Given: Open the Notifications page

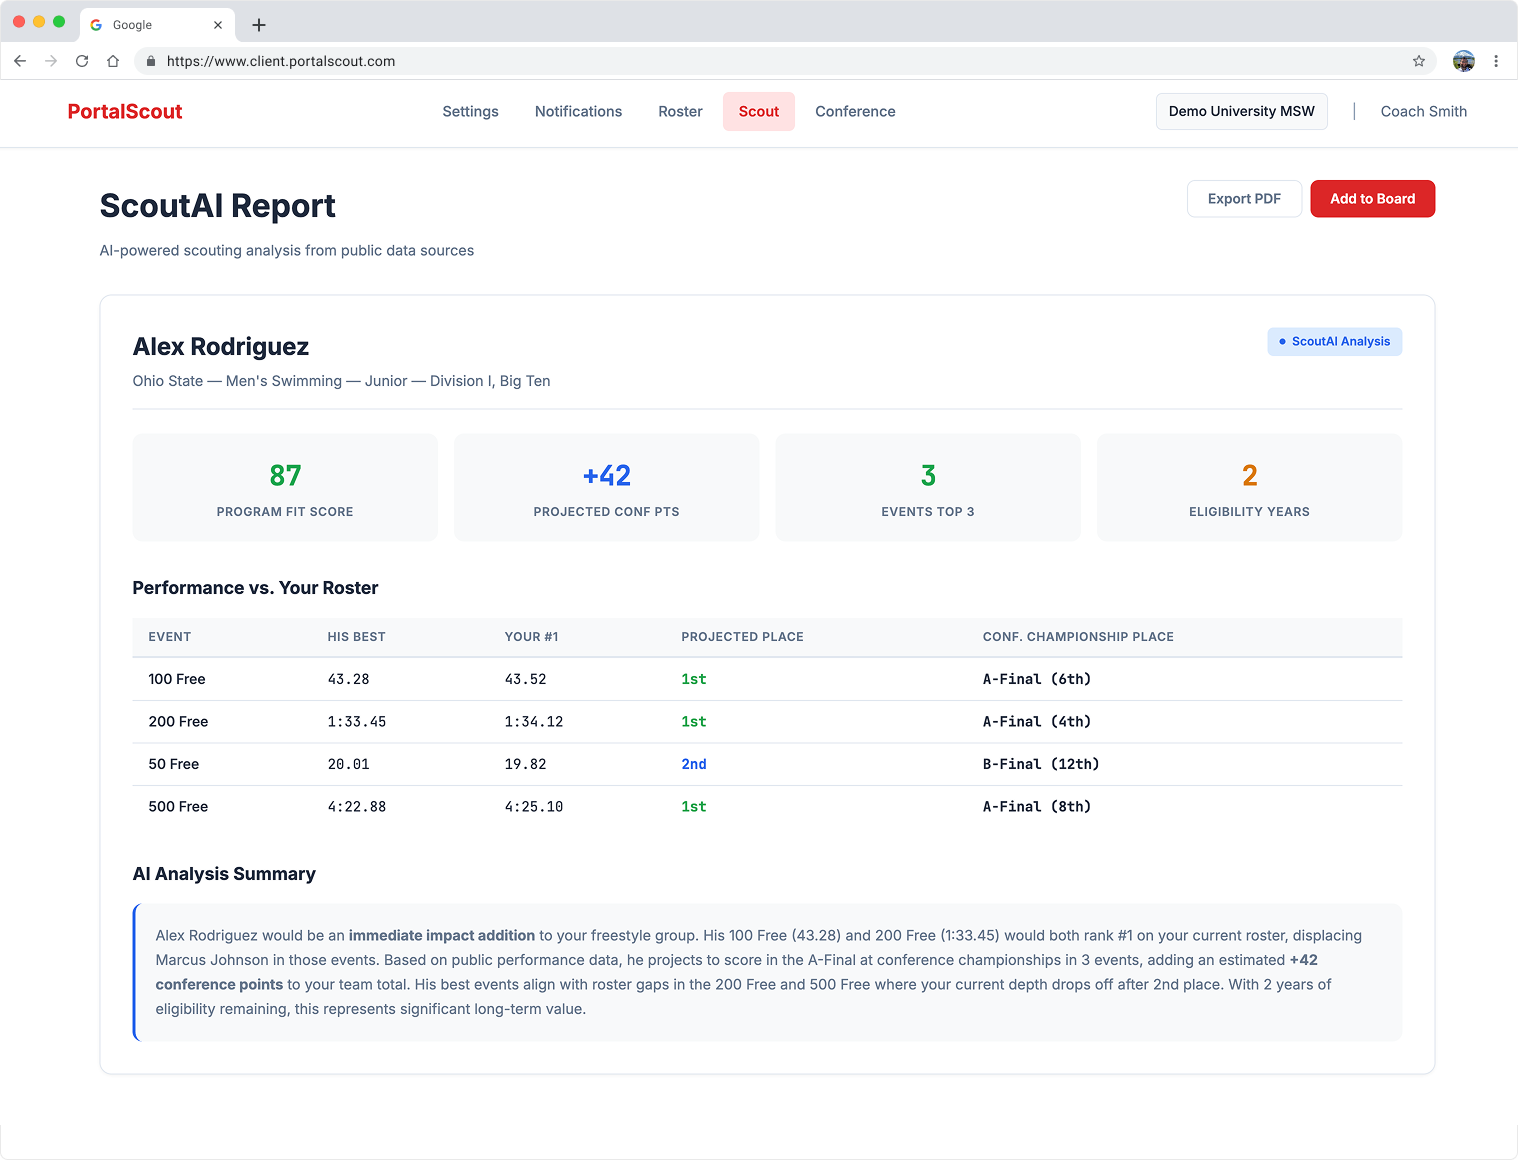Looking at the screenshot, I should click(578, 111).
